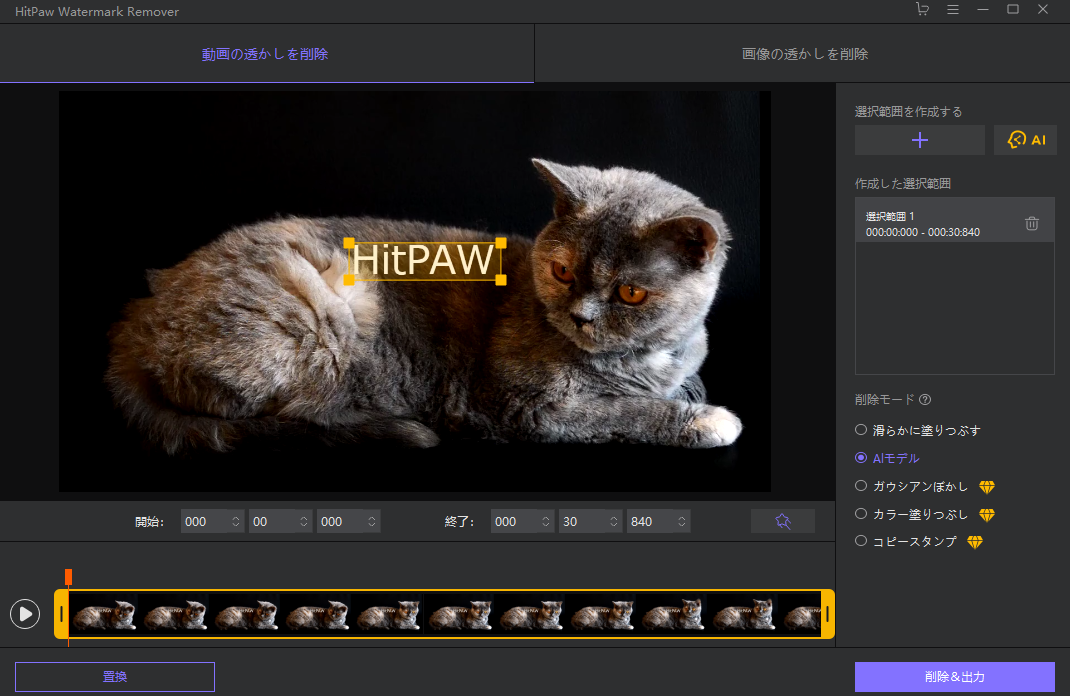Image resolution: width=1070 pixels, height=696 pixels.
Task: Click the AI selection button
Action: click(1026, 140)
